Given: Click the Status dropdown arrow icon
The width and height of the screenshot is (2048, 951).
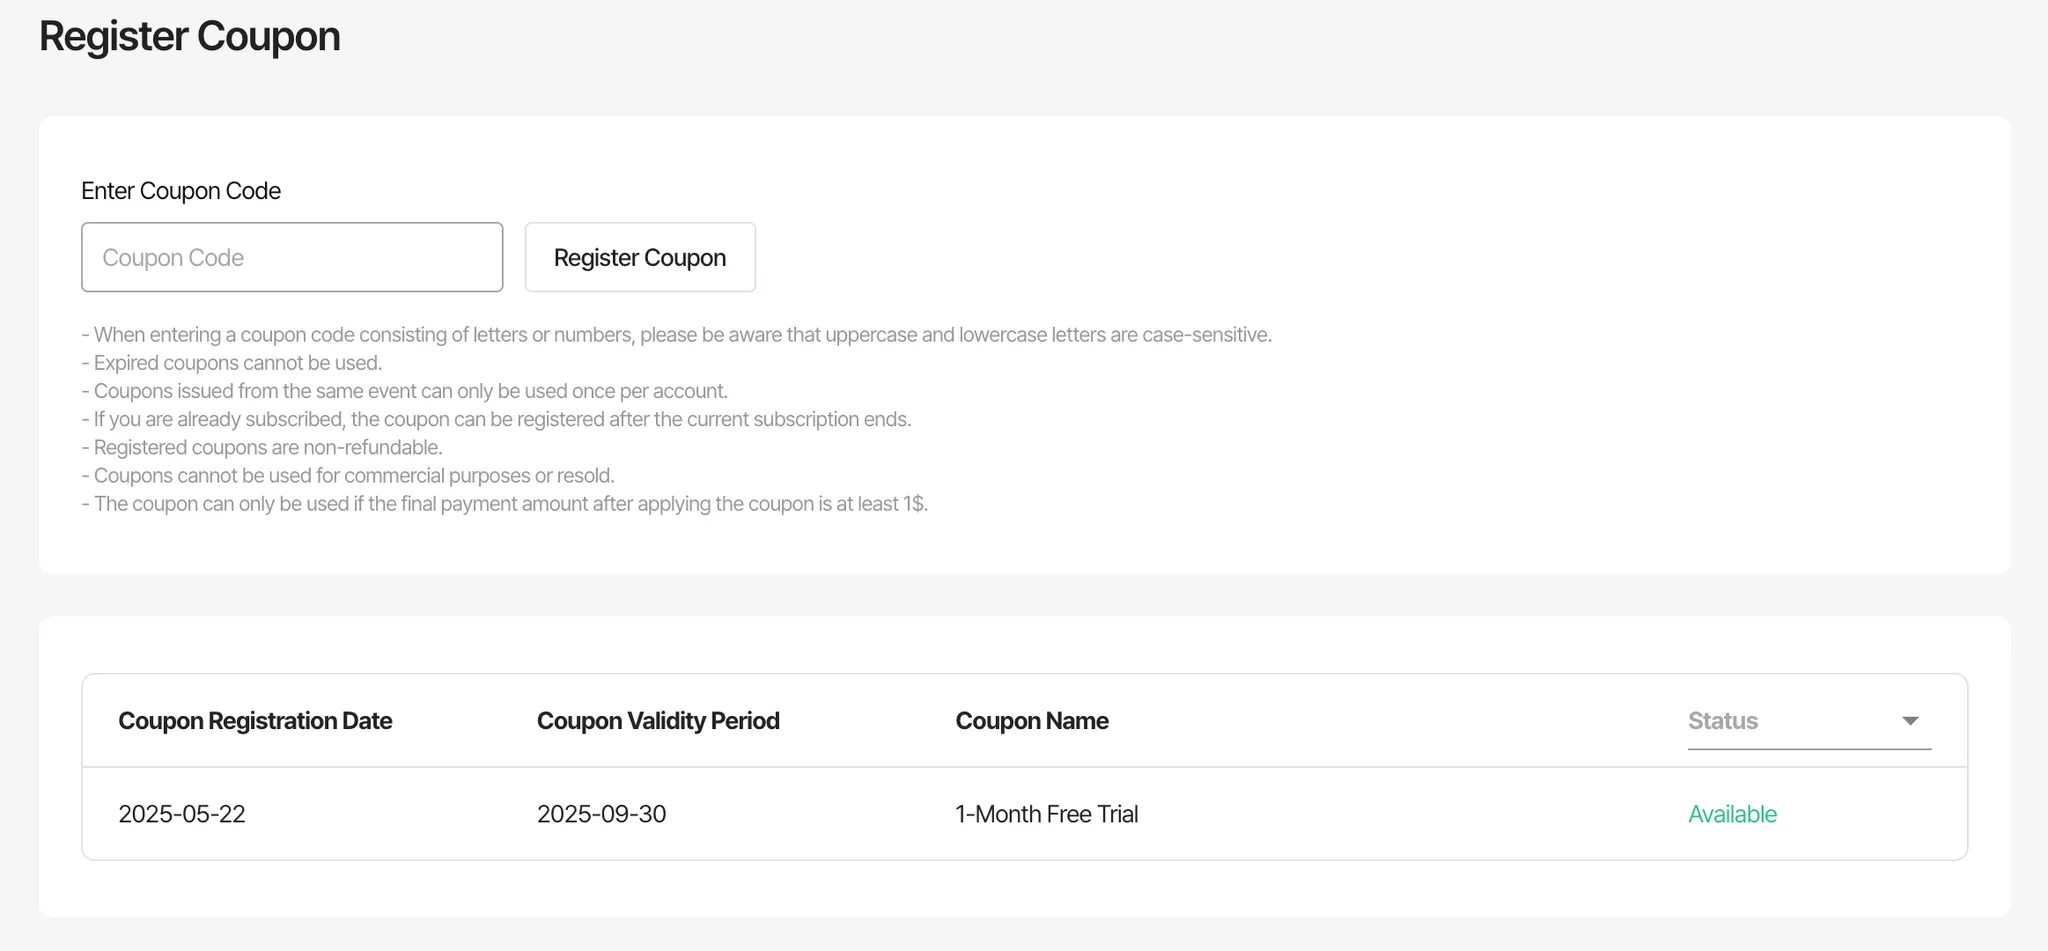Looking at the screenshot, I should (1910, 721).
